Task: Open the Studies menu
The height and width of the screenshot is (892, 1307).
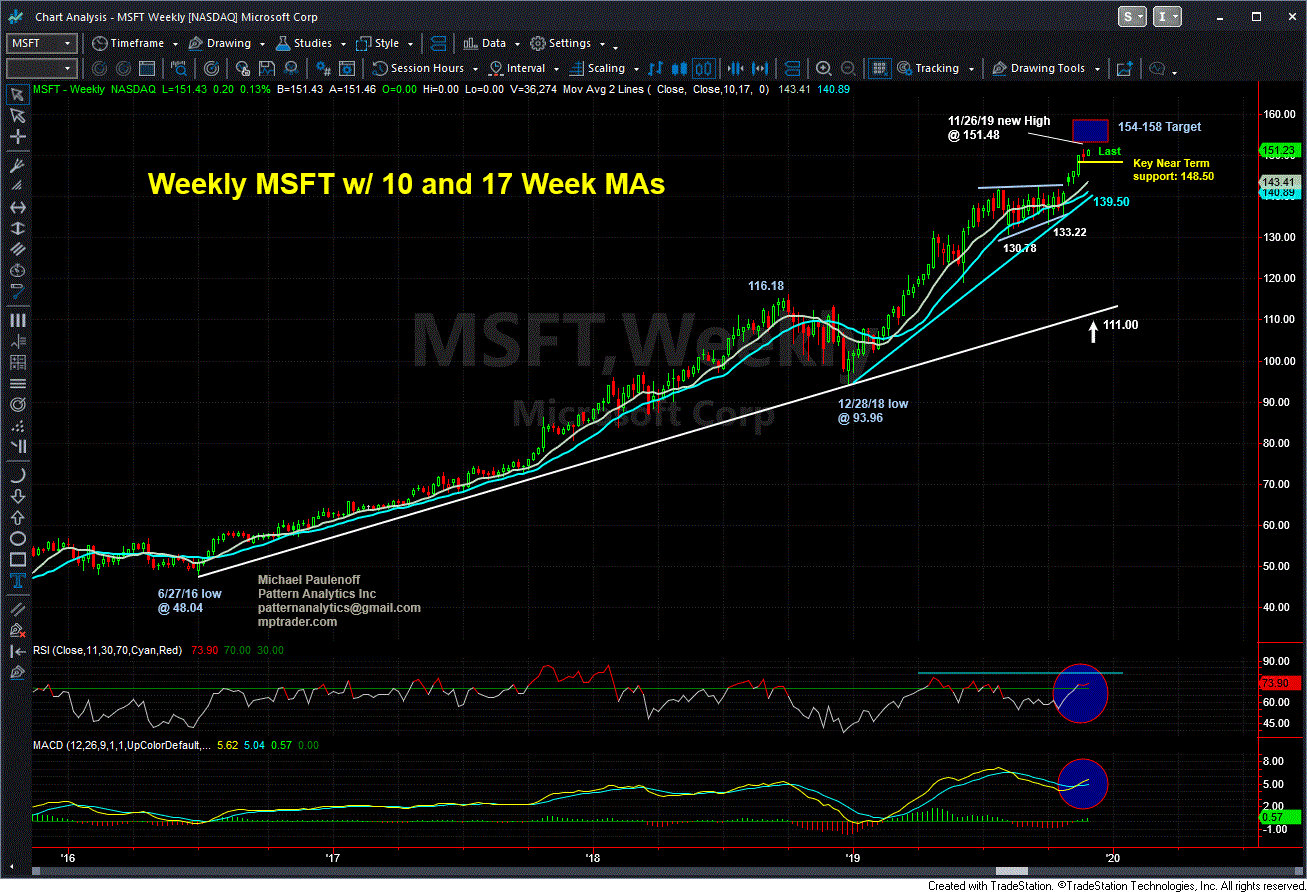Action: 303,43
